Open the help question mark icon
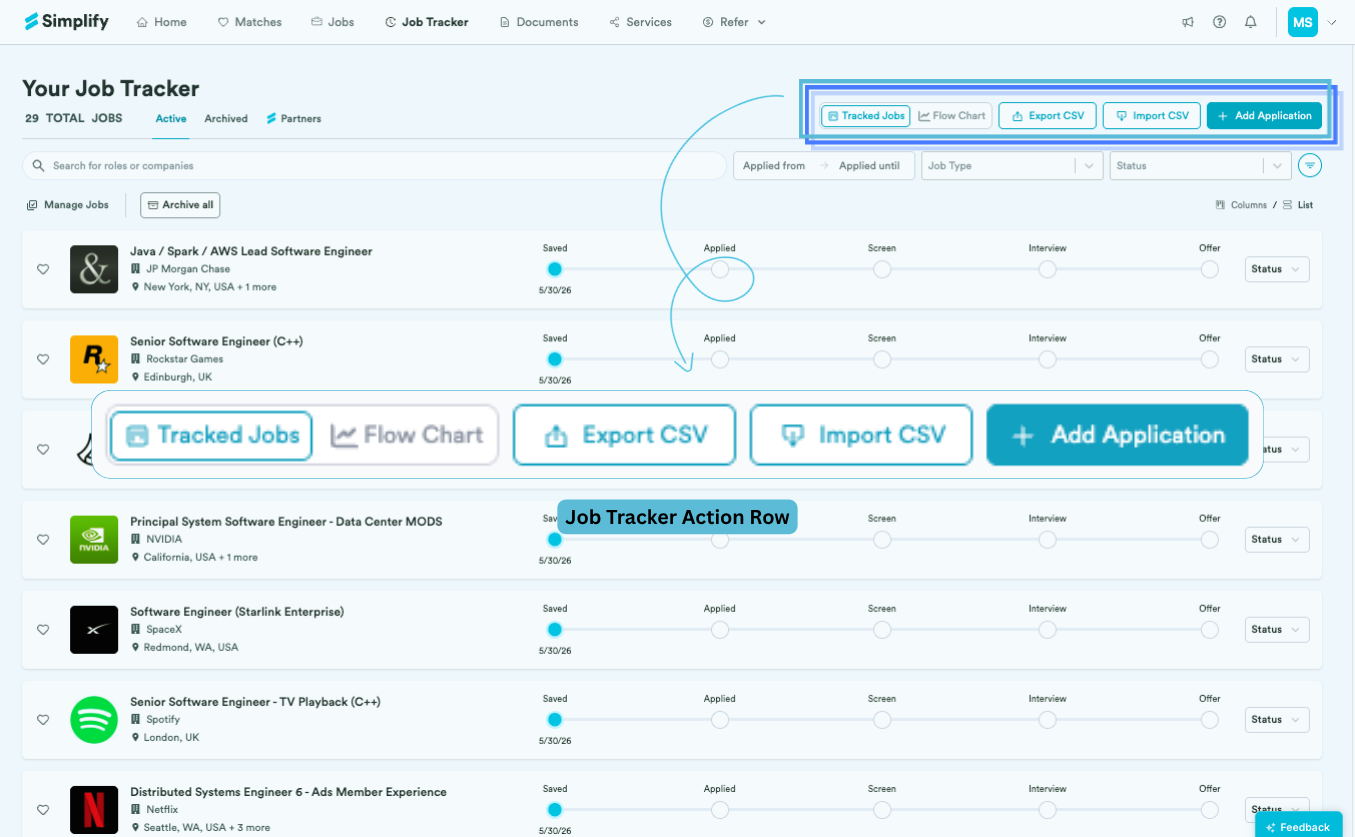 (x=1219, y=22)
